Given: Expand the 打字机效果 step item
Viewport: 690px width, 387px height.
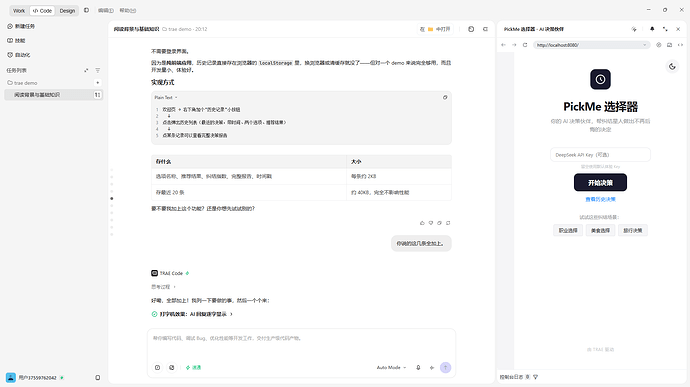Looking at the screenshot, I should pyautogui.click(x=192, y=314).
